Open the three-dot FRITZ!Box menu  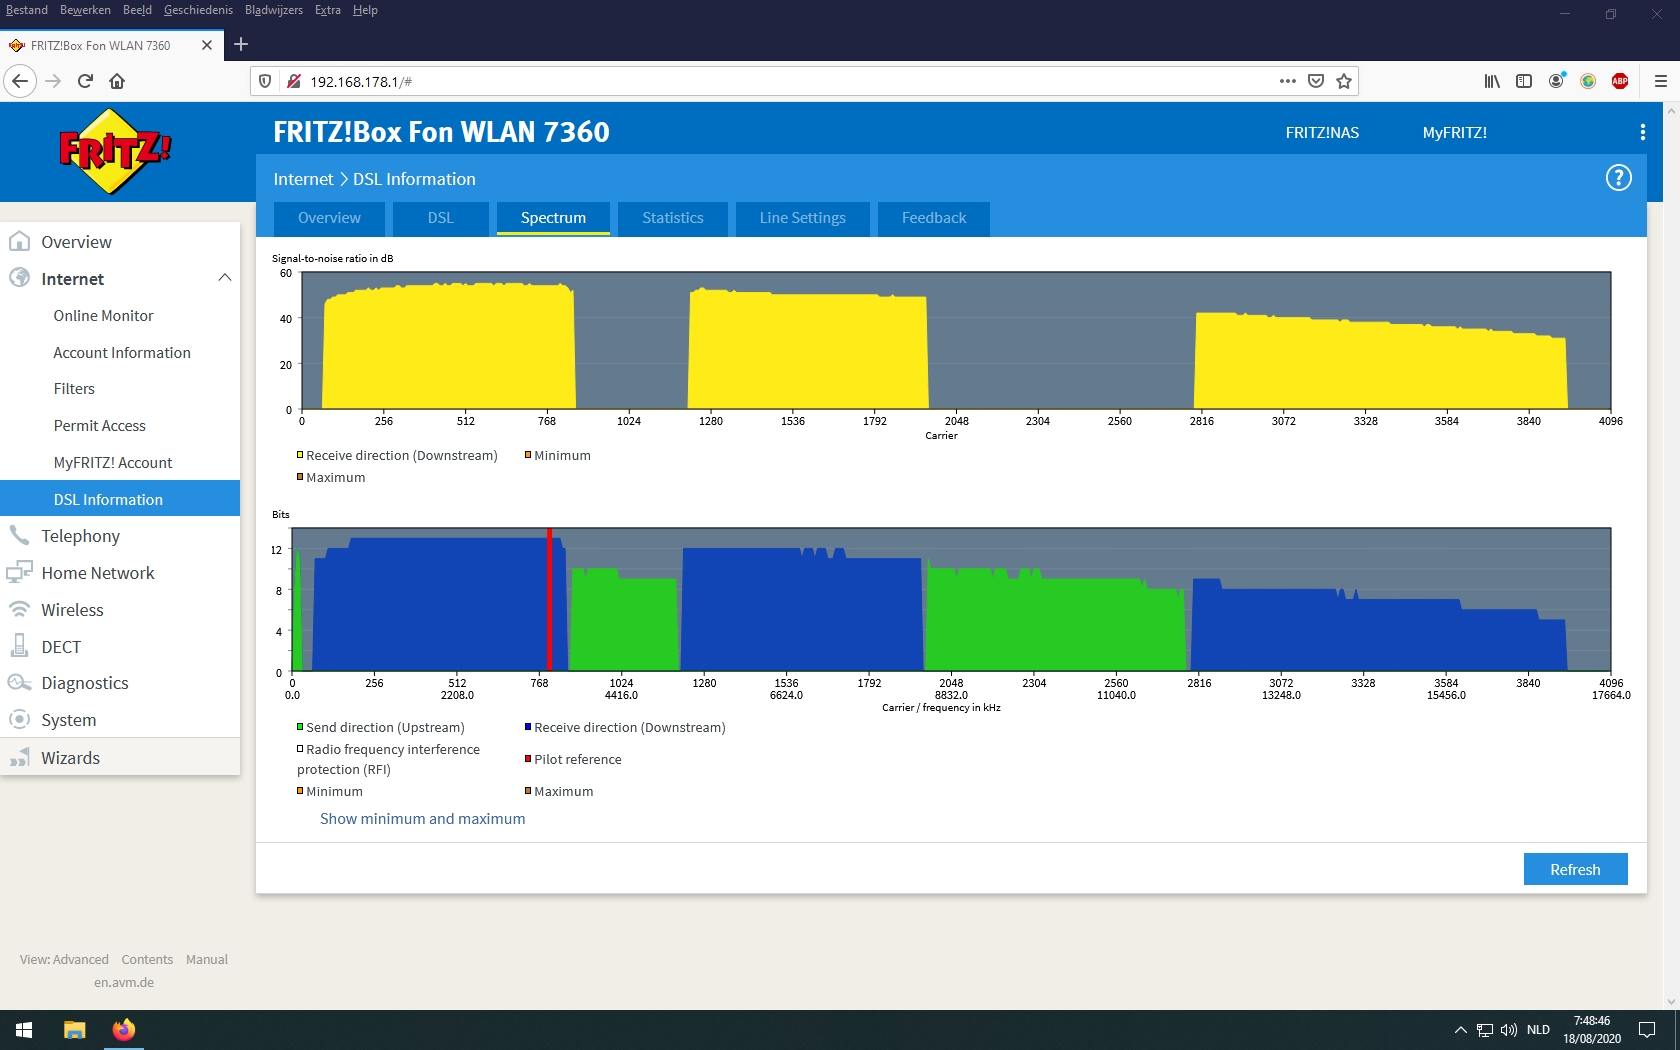coord(1642,132)
